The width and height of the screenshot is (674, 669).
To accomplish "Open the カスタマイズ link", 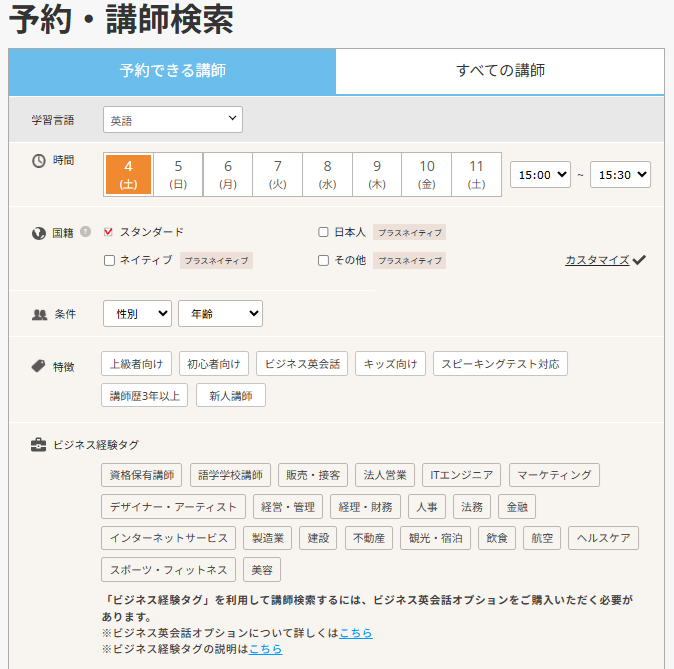I will (596, 260).
